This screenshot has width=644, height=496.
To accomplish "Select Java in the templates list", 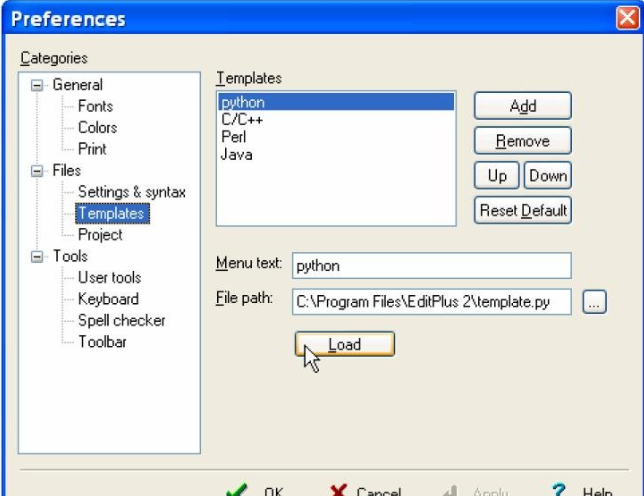I will click(336, 154).
